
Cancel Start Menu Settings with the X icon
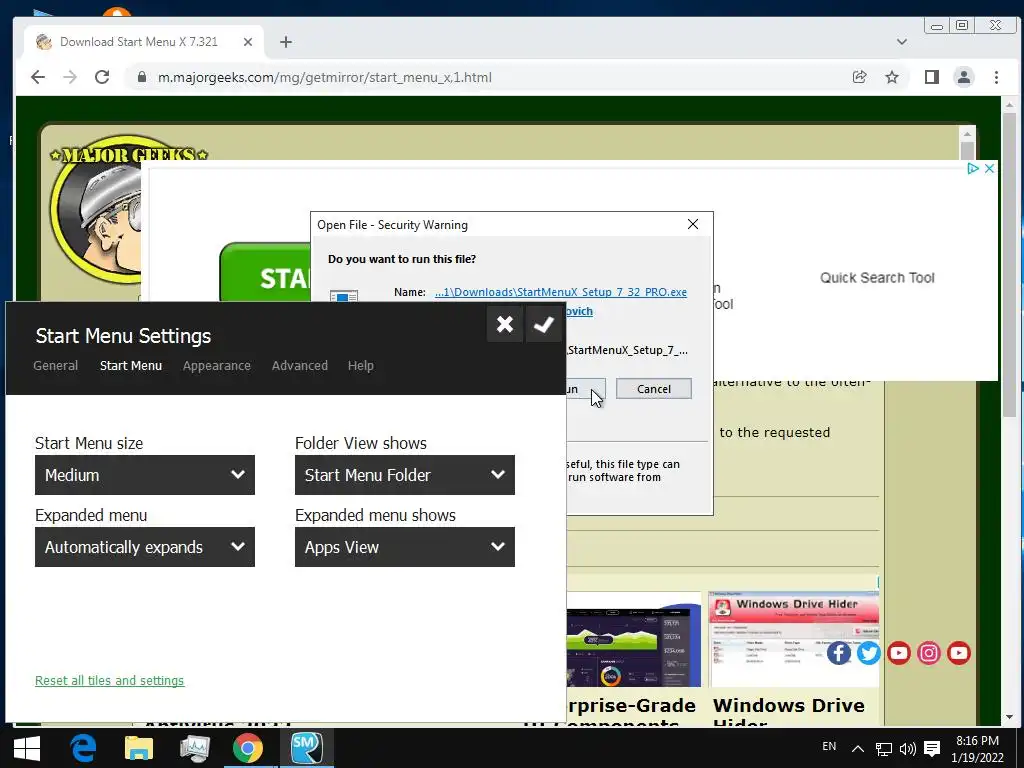[504, 324]
